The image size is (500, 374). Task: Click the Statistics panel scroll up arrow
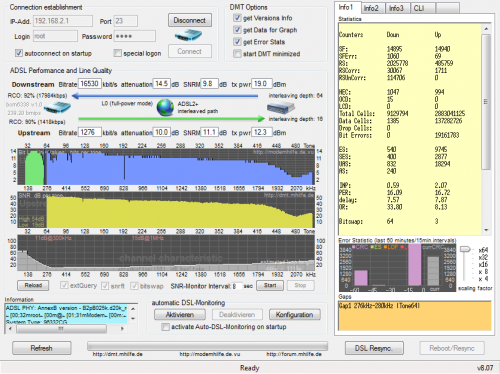[x=486, y=29]
